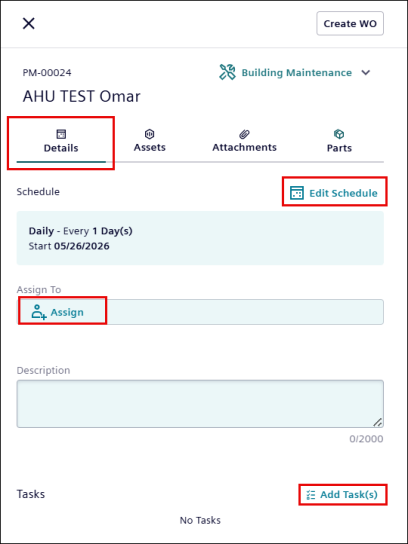Click Assign to add an assignee

[x=67, y=312]
